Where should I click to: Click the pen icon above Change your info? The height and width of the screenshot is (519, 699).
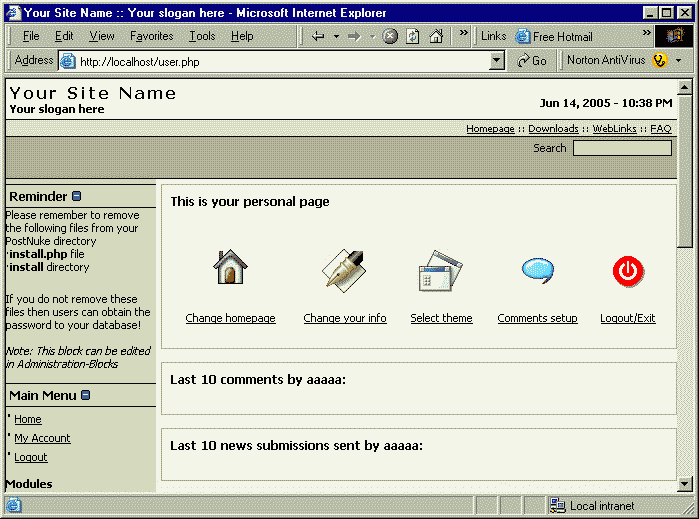[x=344, y=270]
